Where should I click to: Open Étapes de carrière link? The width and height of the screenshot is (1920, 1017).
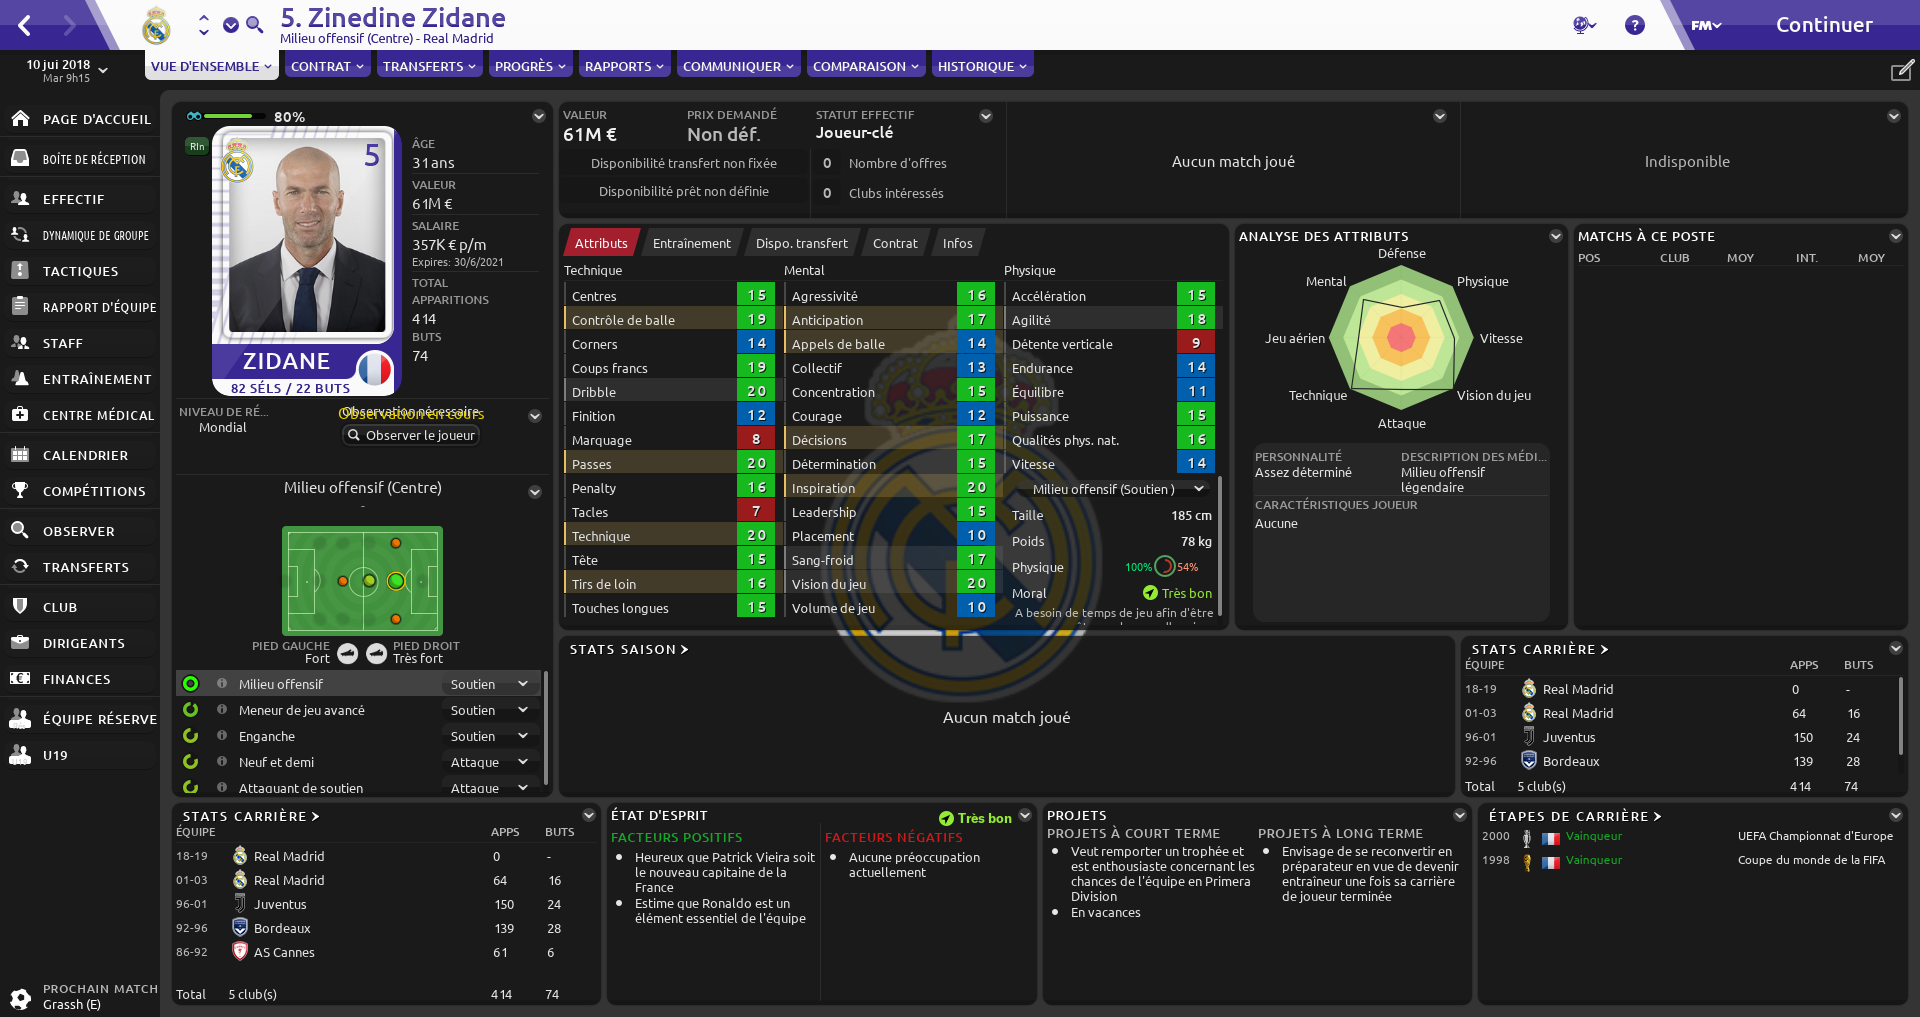(x=1575, y=816)
